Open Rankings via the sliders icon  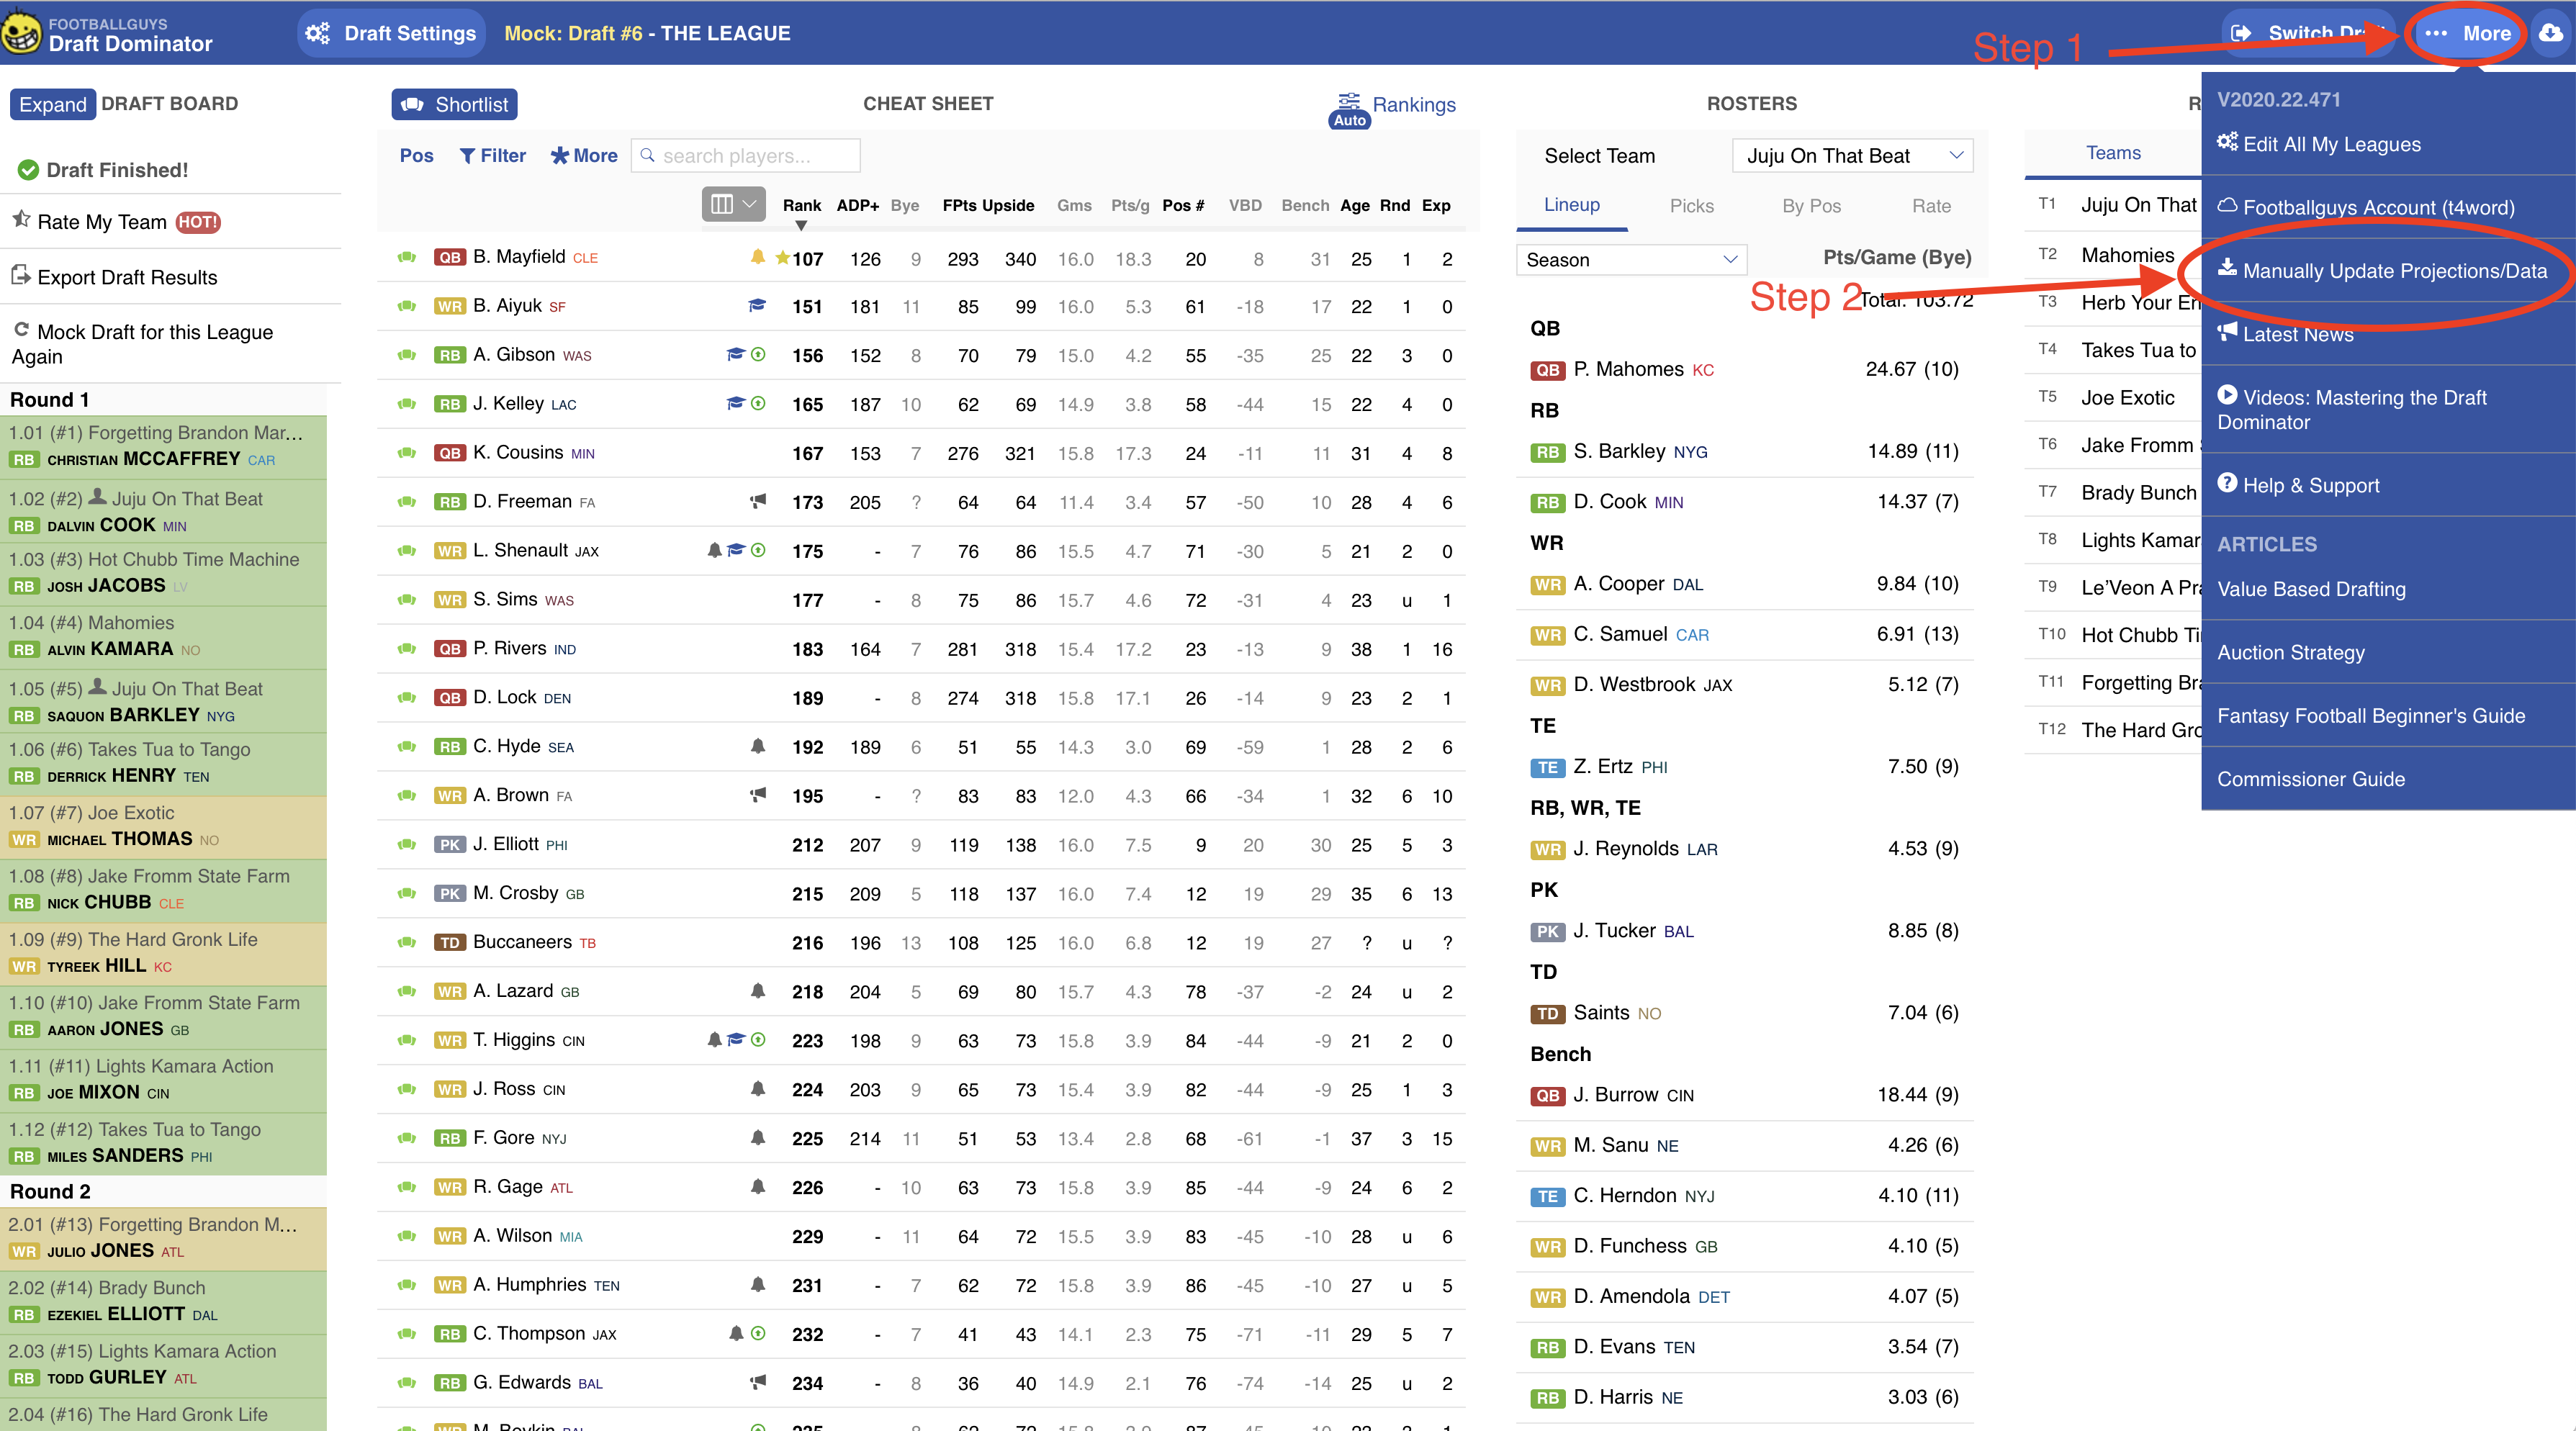click(1349, 101)
